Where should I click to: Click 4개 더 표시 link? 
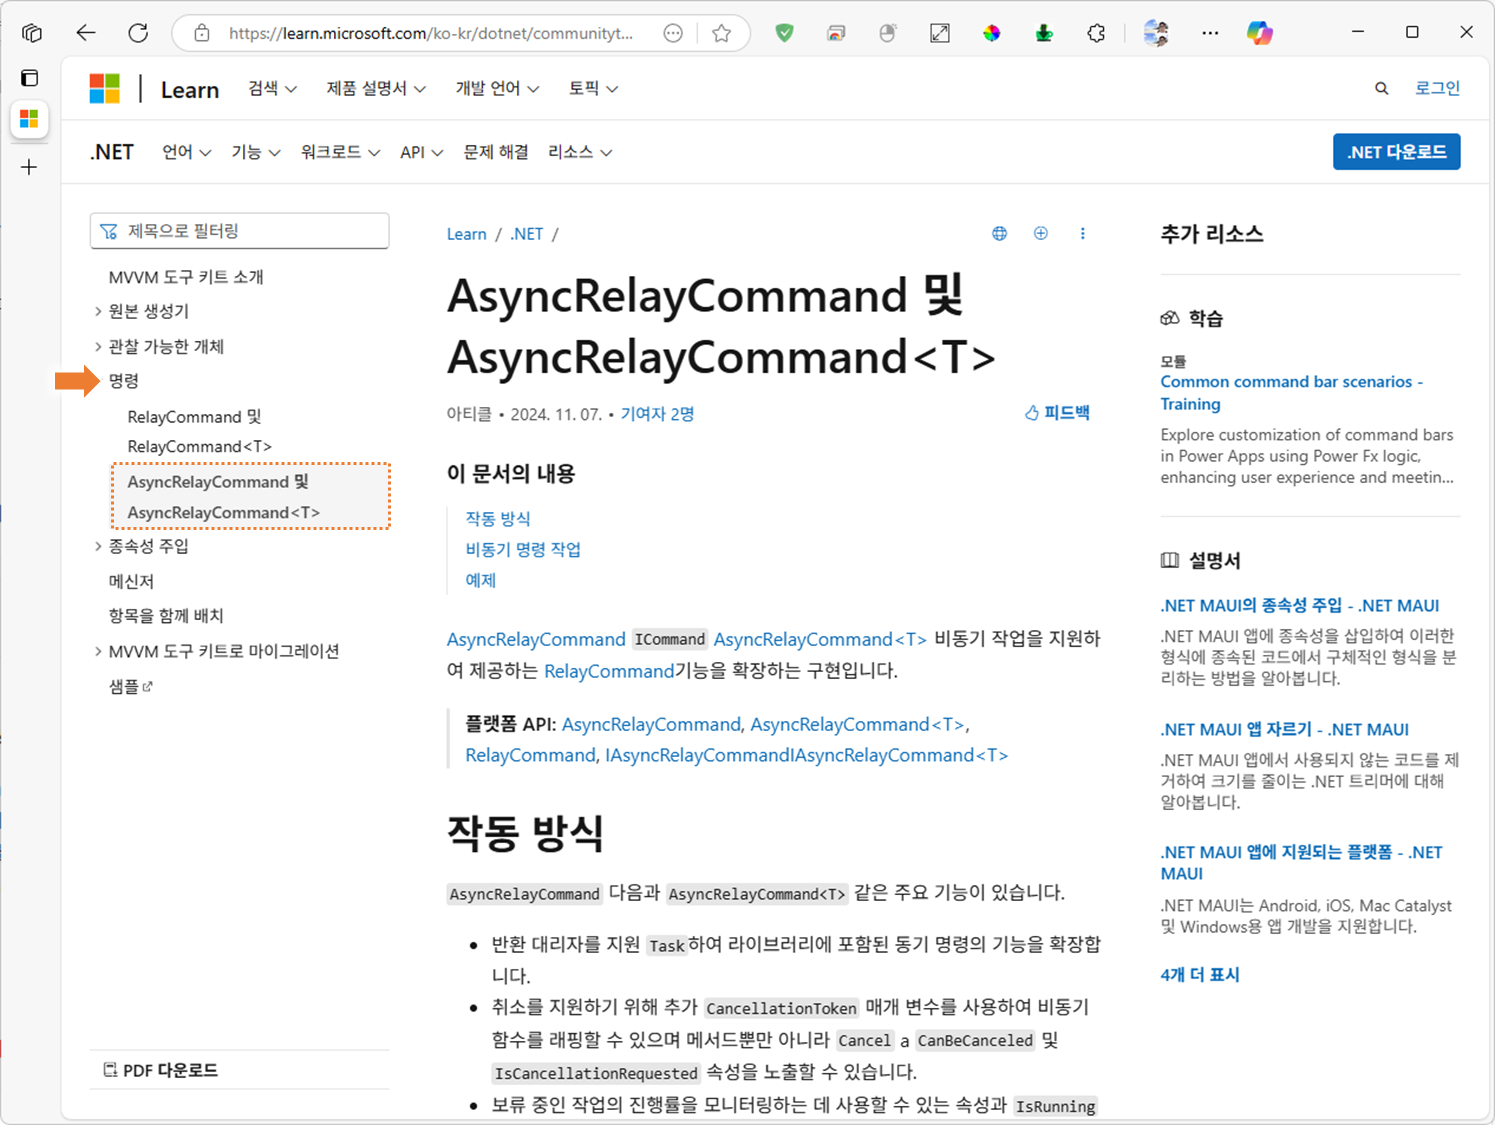tap(1200, 974)
